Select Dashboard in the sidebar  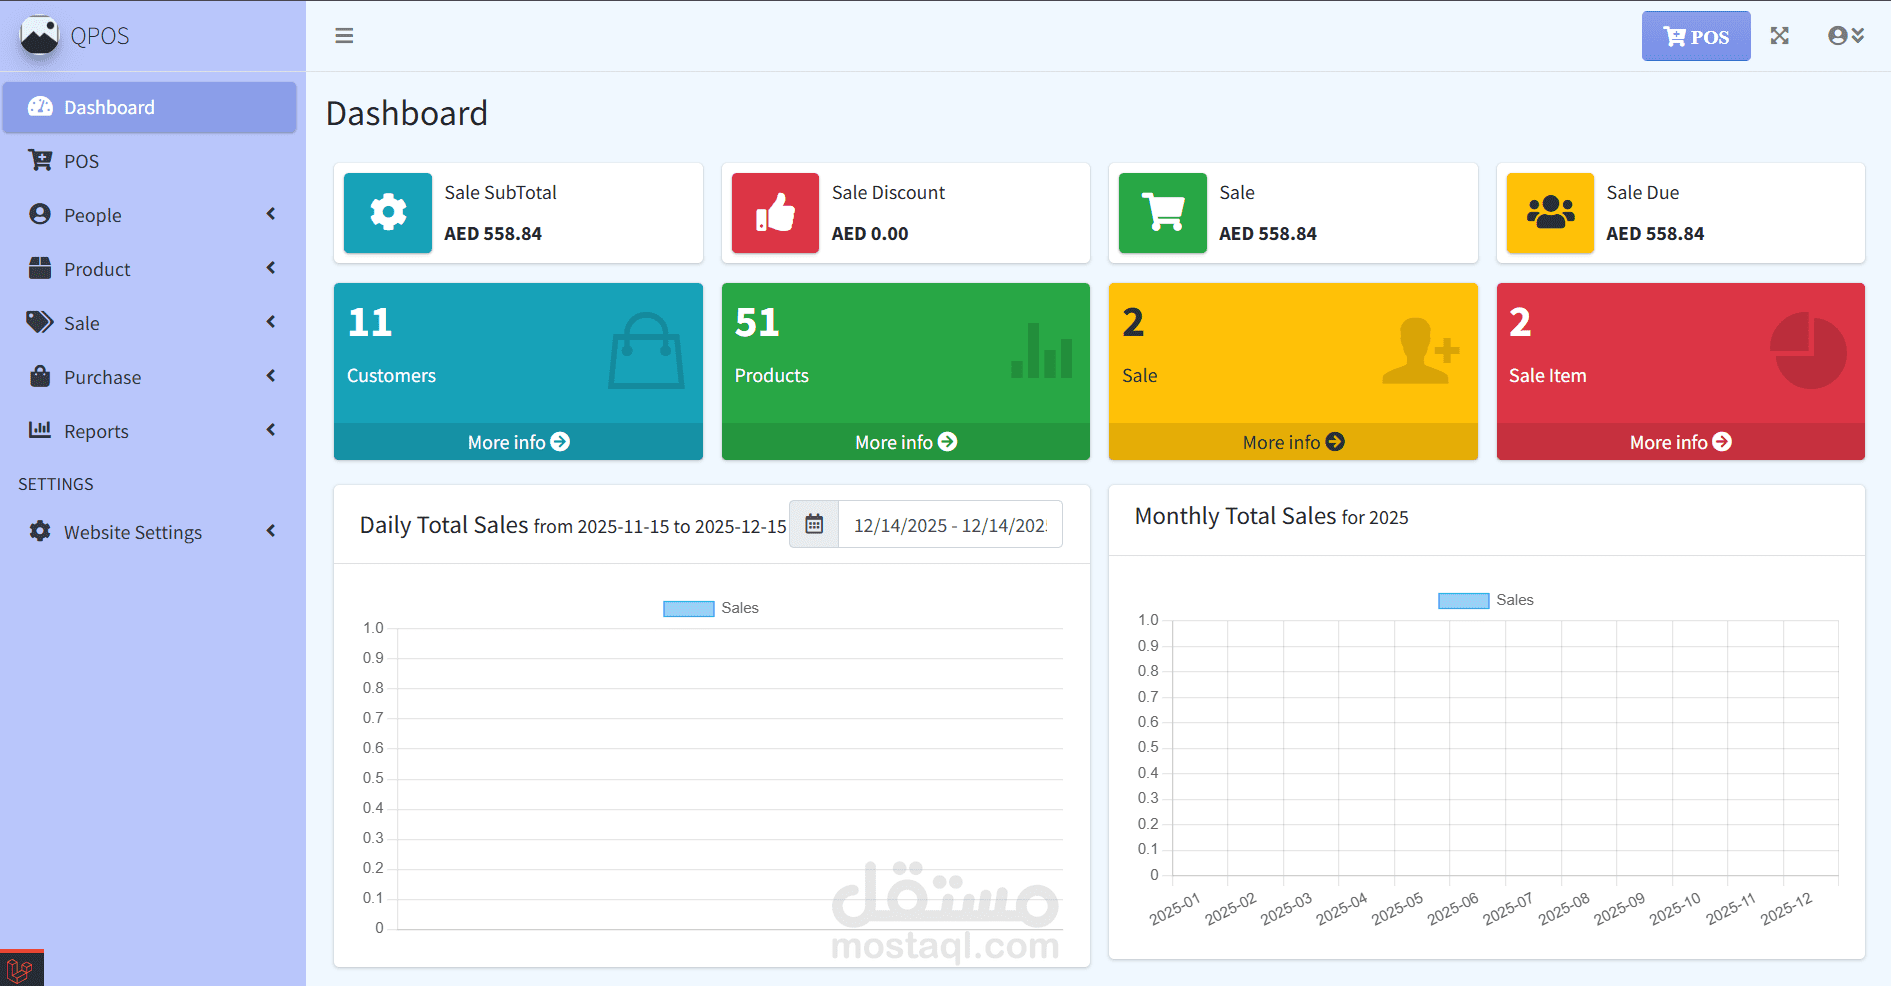pos(150,107)
